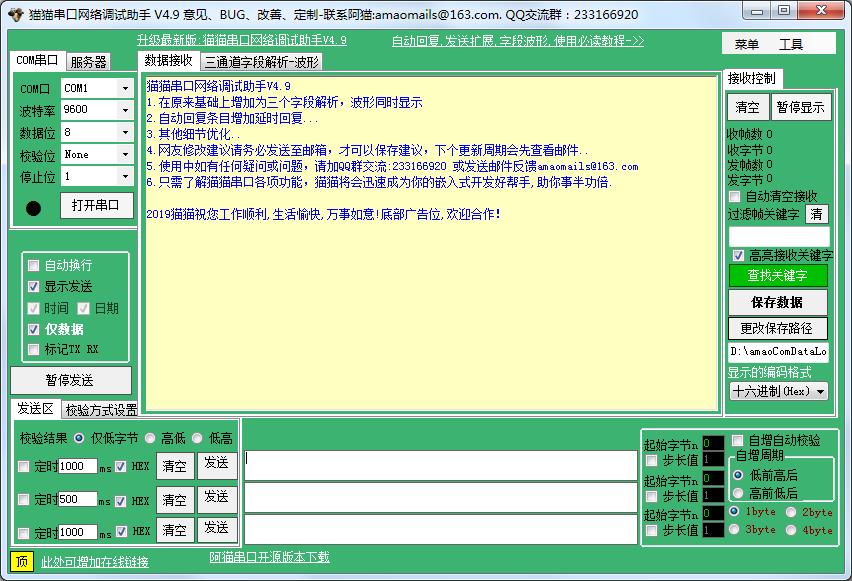
Task: Choose the 高前低后 radio button
Action: 738,493
